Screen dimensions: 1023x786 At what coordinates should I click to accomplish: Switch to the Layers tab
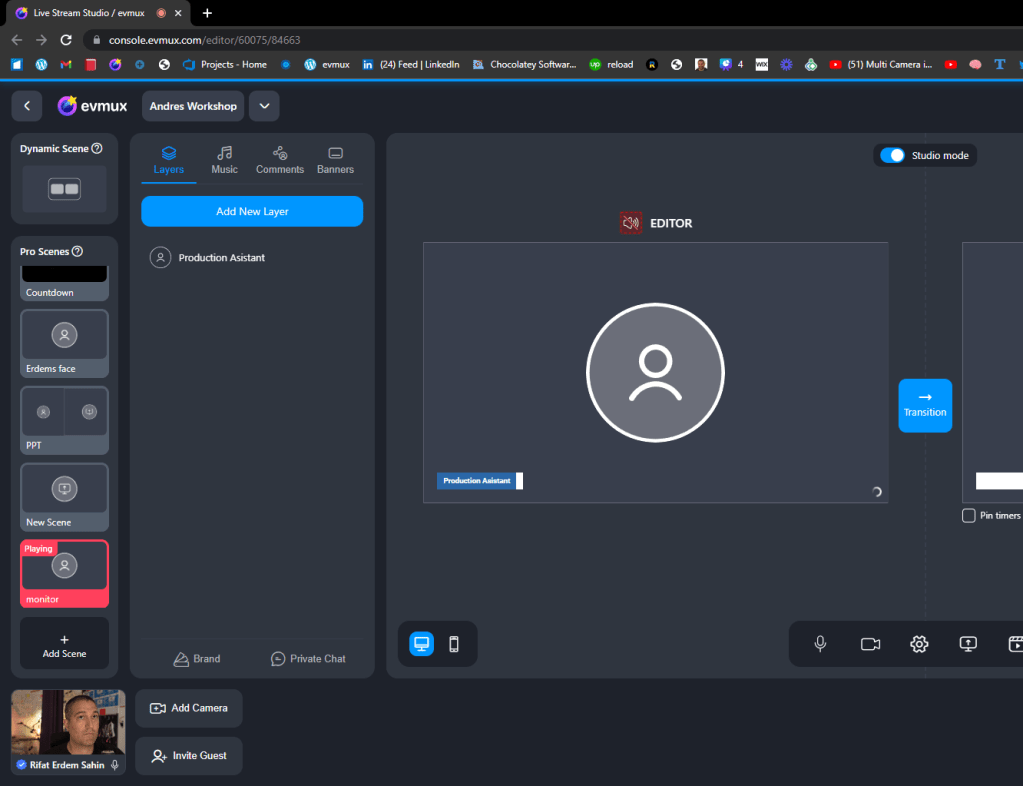[x=169, y=160]
